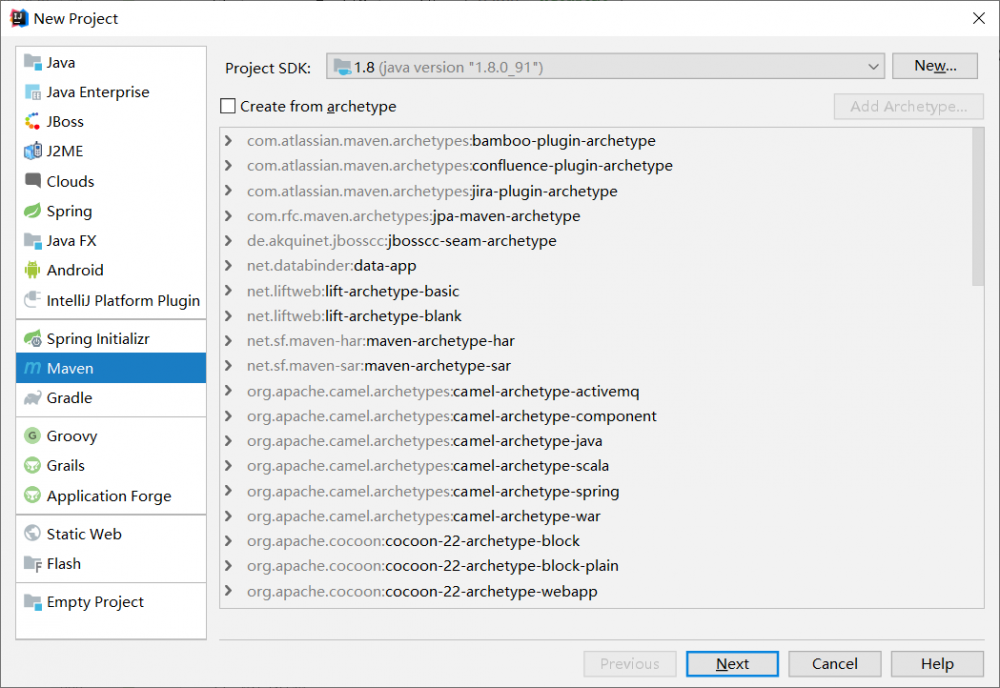Expand the bamboo-plugin-archetype tree node

click(x=229, y=141)
